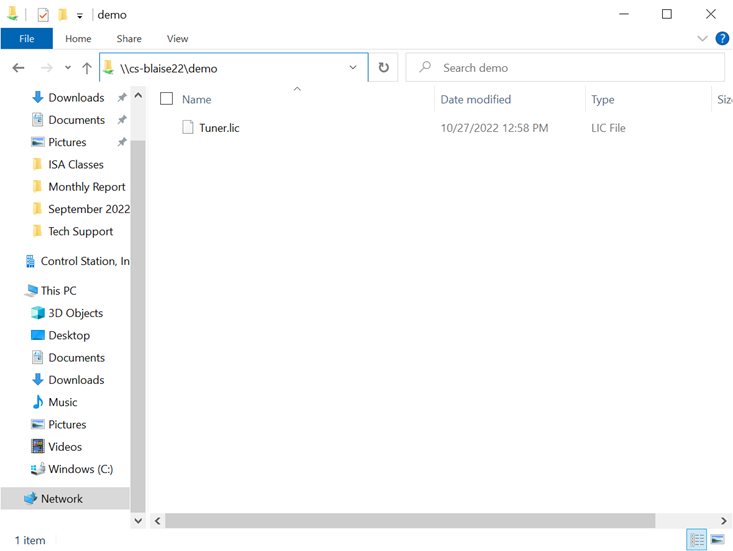Select Network in navigation pane
This screenshot has width=733, height=551.
(x=62, y=499)
